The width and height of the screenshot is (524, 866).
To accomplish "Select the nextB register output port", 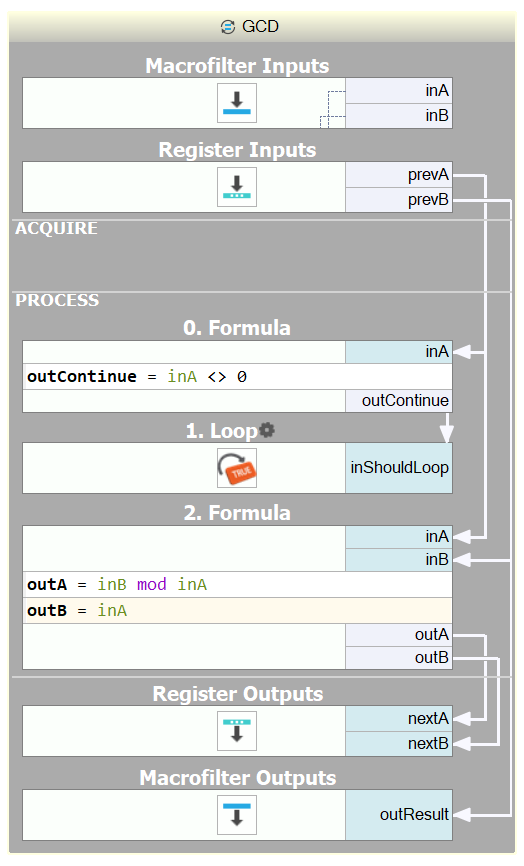I will [399, 743].
